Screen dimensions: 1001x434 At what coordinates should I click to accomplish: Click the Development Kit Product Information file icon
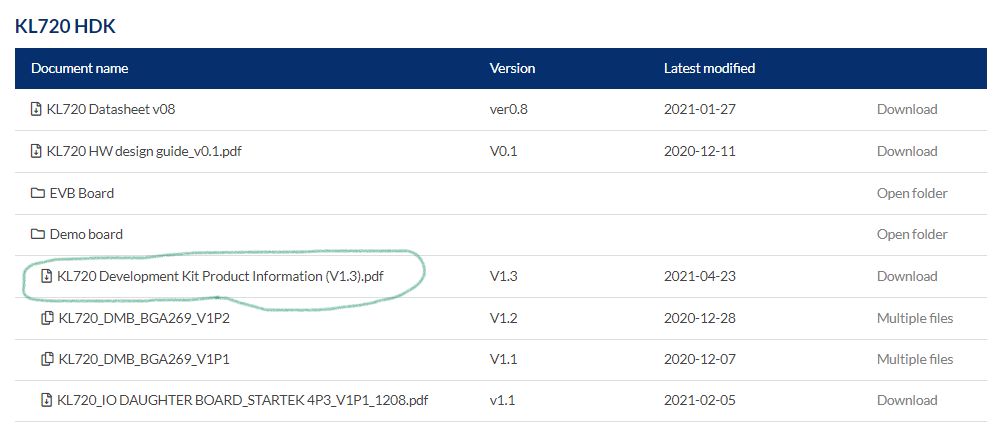tap(47, 276)
